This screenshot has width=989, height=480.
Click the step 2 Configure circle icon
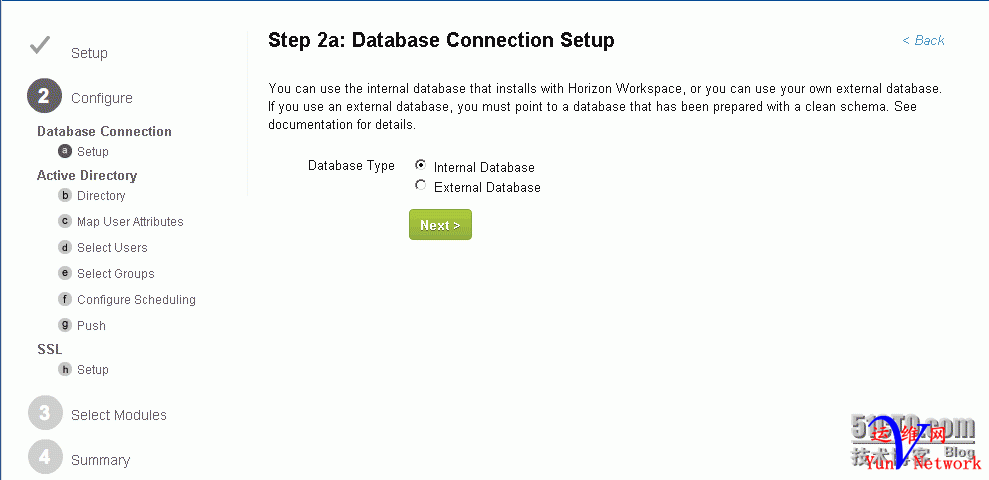coord(44,96)
